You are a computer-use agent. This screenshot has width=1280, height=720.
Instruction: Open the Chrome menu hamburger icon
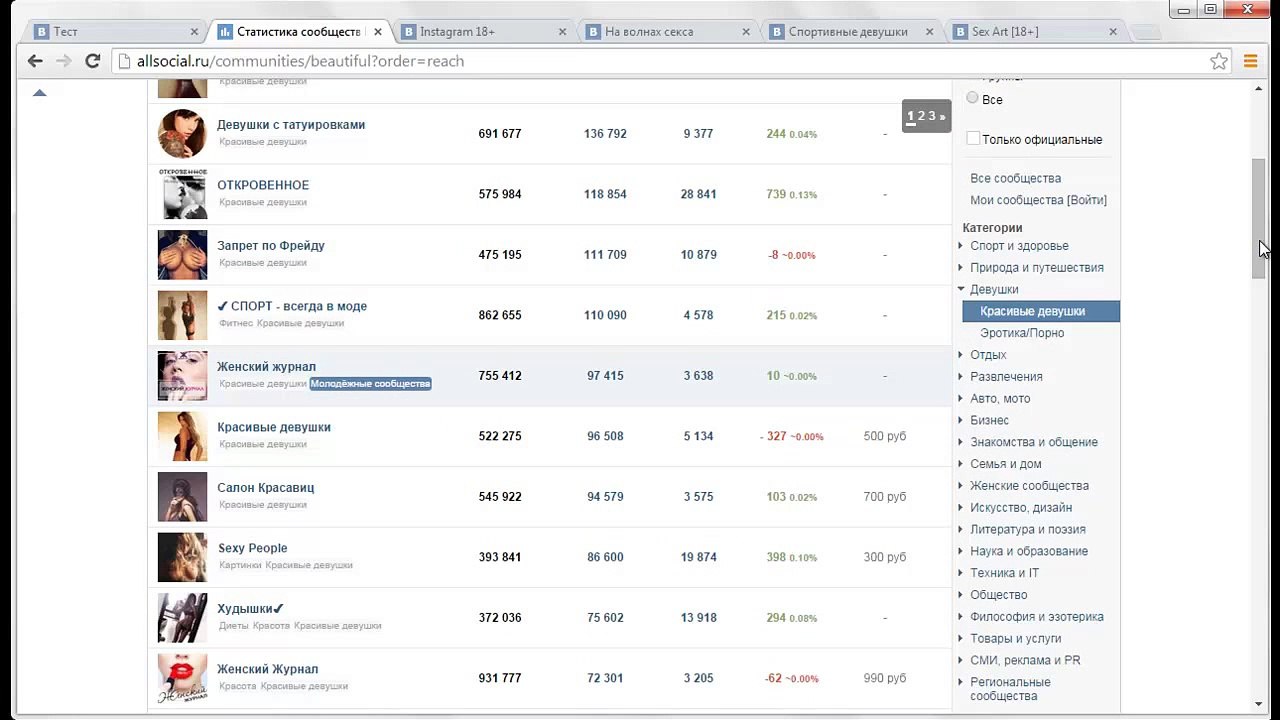tap(1250, 61)
